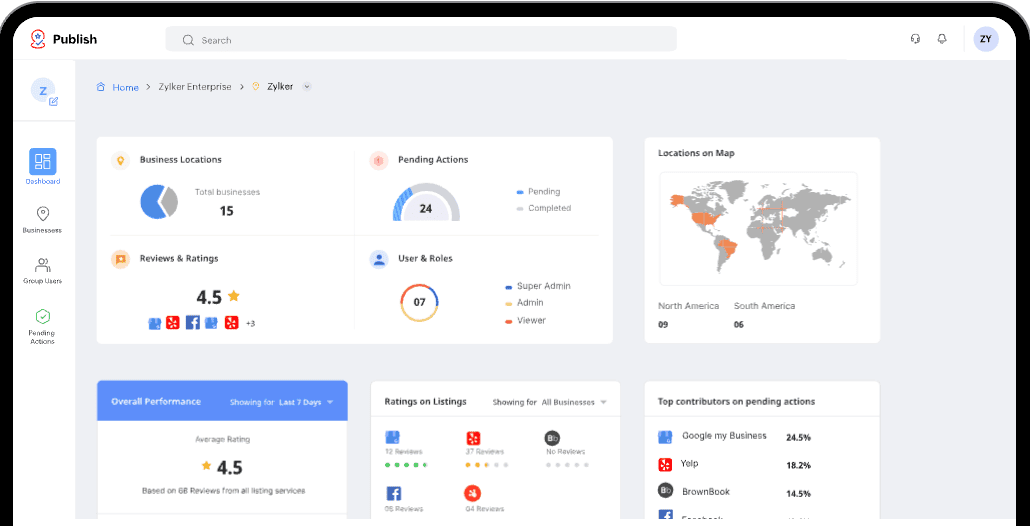This screenshot has width=1030, height=526.
Task: Click the User & Roles donut chart
Action: (x=419, y=302)
